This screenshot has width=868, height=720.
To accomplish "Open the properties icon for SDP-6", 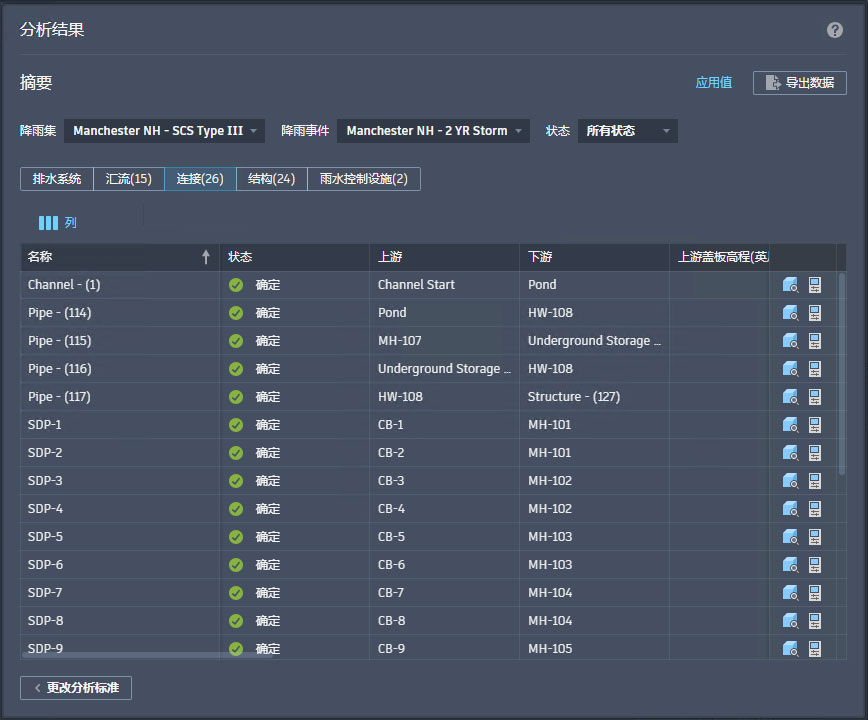I will point(815,565).
